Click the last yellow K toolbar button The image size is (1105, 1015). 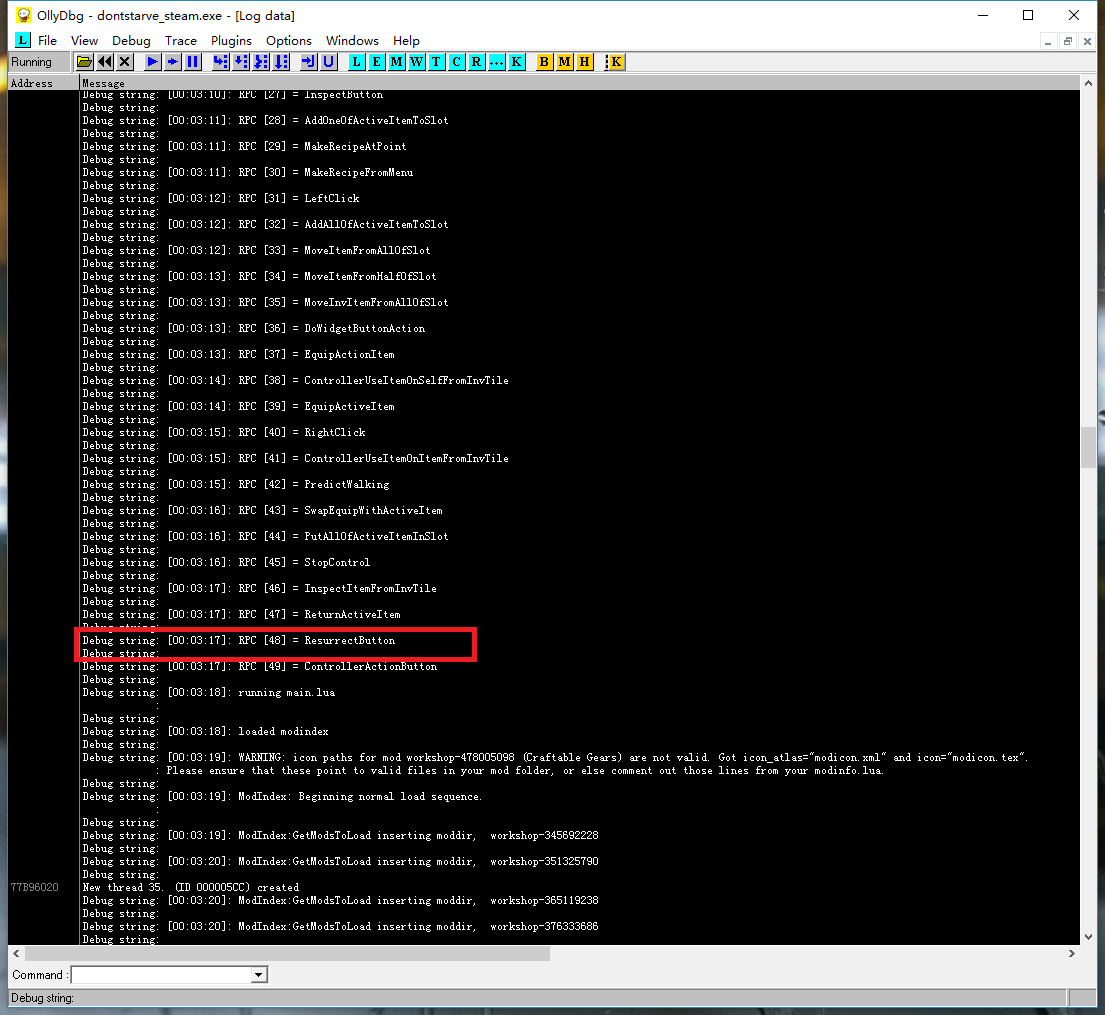click(615, 62)
